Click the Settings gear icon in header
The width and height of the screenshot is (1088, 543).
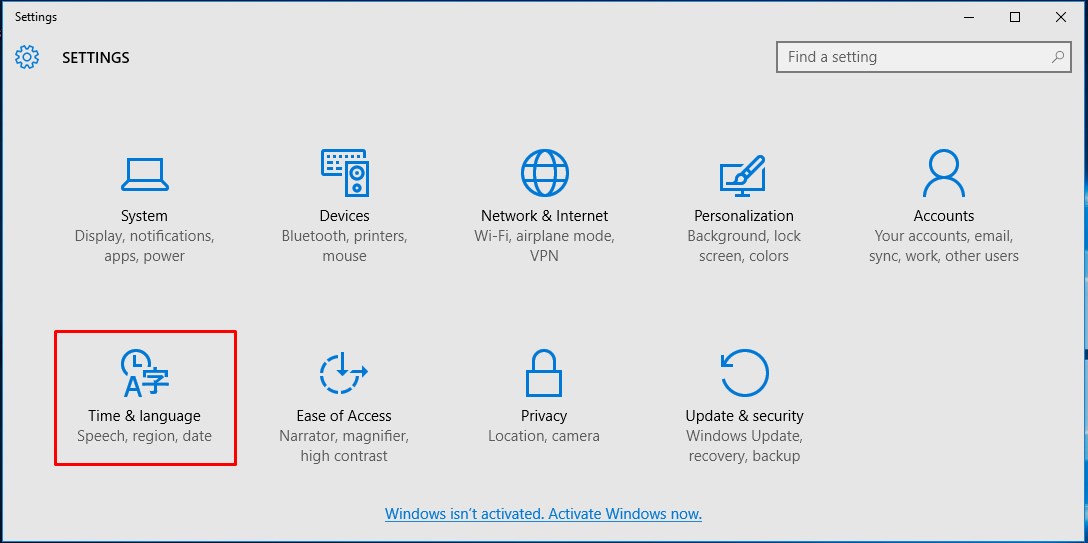point(27,57)
